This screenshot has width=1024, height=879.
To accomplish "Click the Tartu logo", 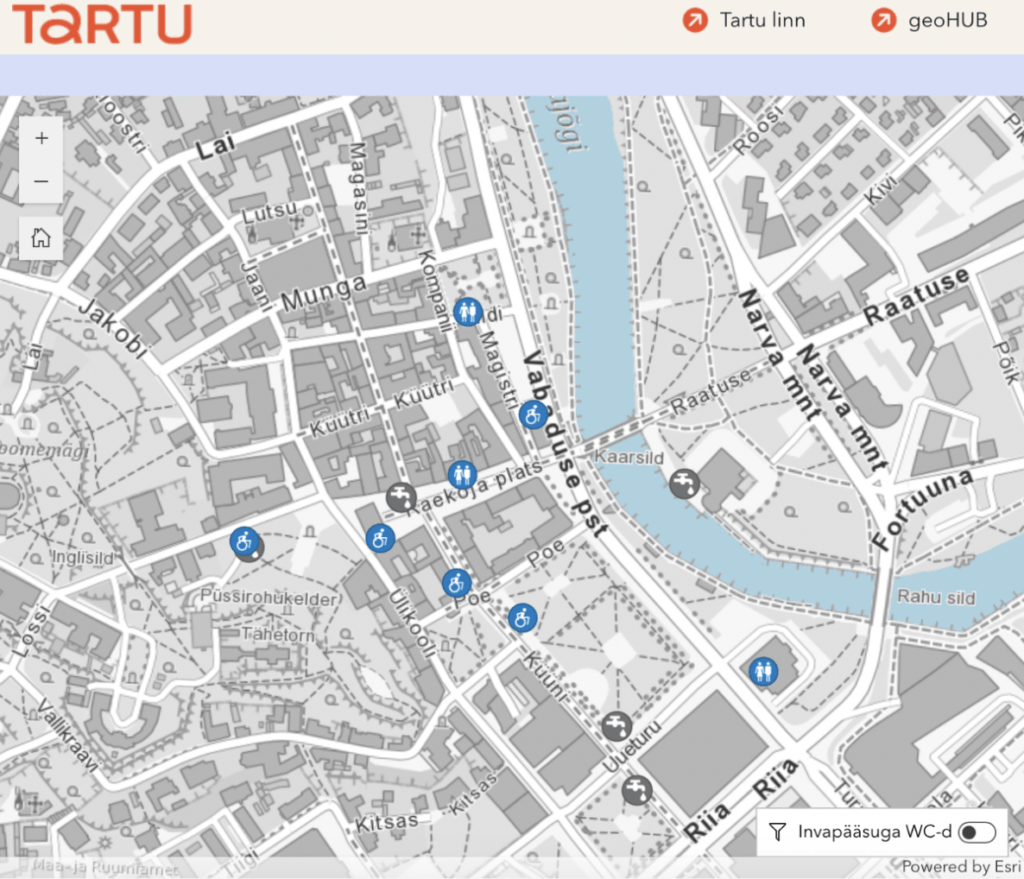I will pyautogui.click(x=102, y=23).
